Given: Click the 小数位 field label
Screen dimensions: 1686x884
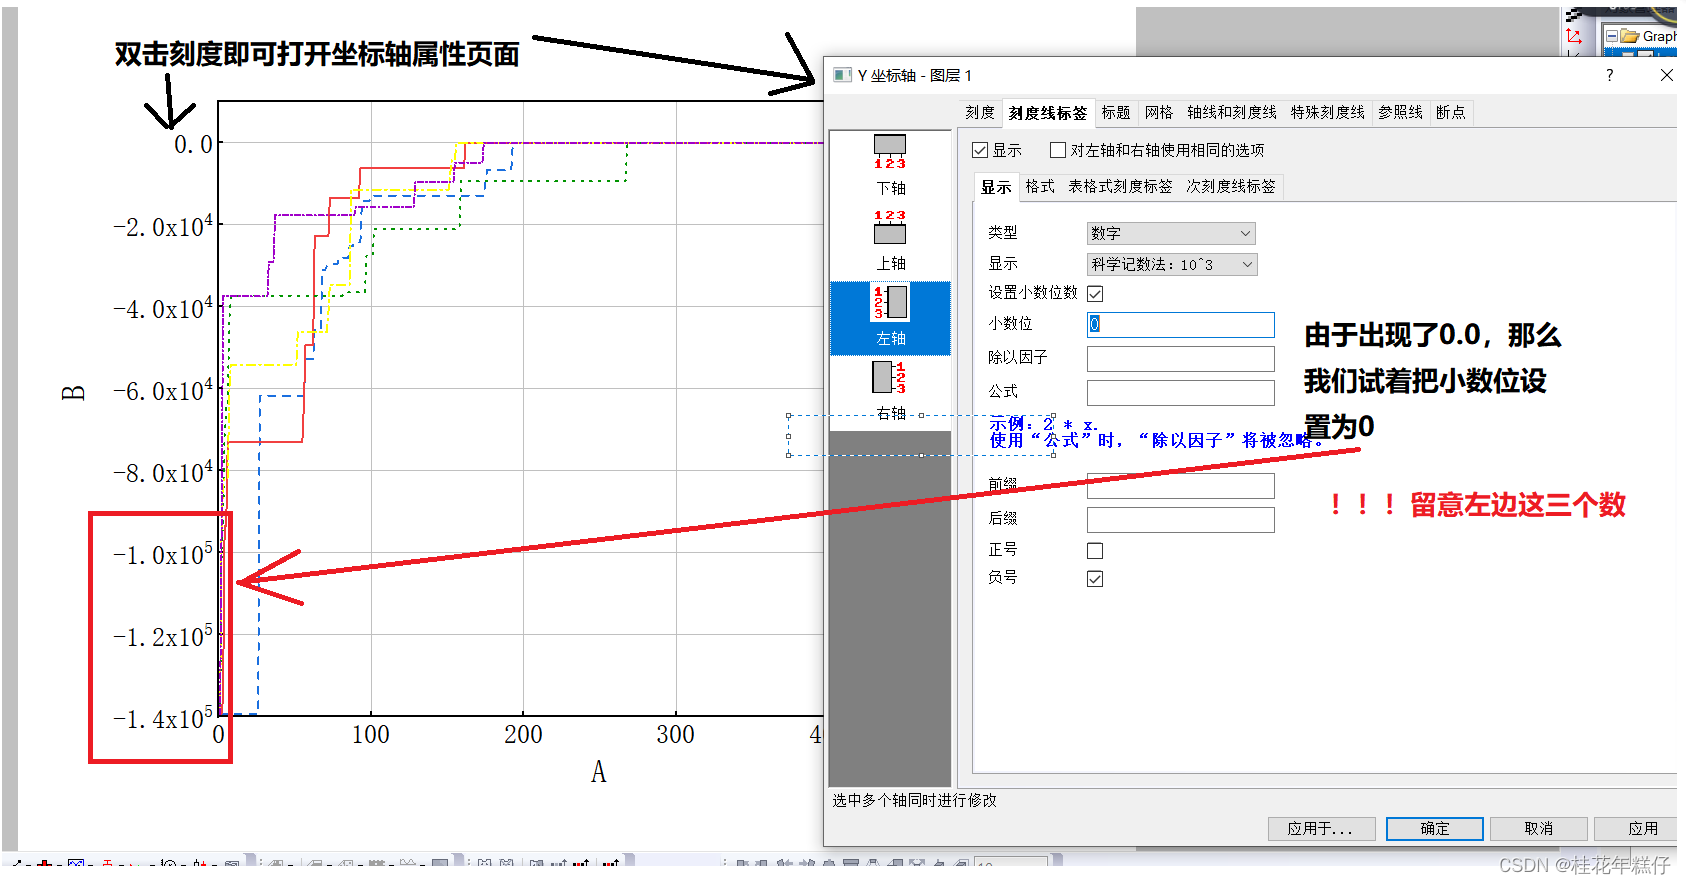Looking at the screenshot, I should point(1010,324).
